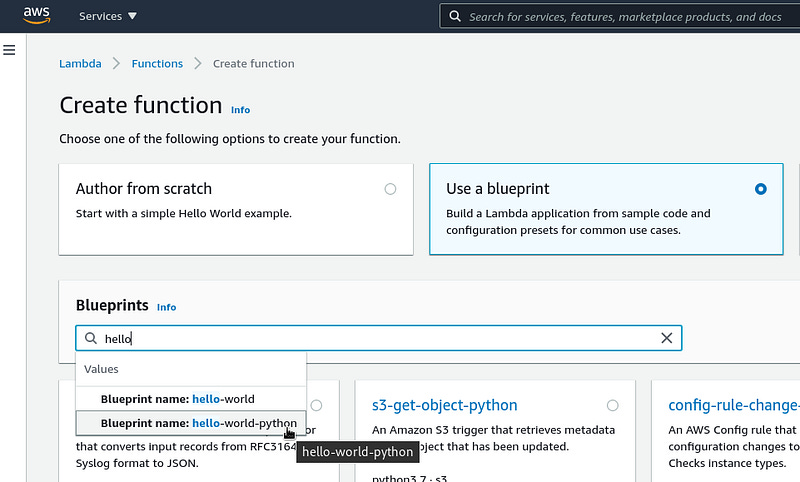Click the search magnifier in top bar
The height and width of the screenshot is (482, 800).
point(455,16)
